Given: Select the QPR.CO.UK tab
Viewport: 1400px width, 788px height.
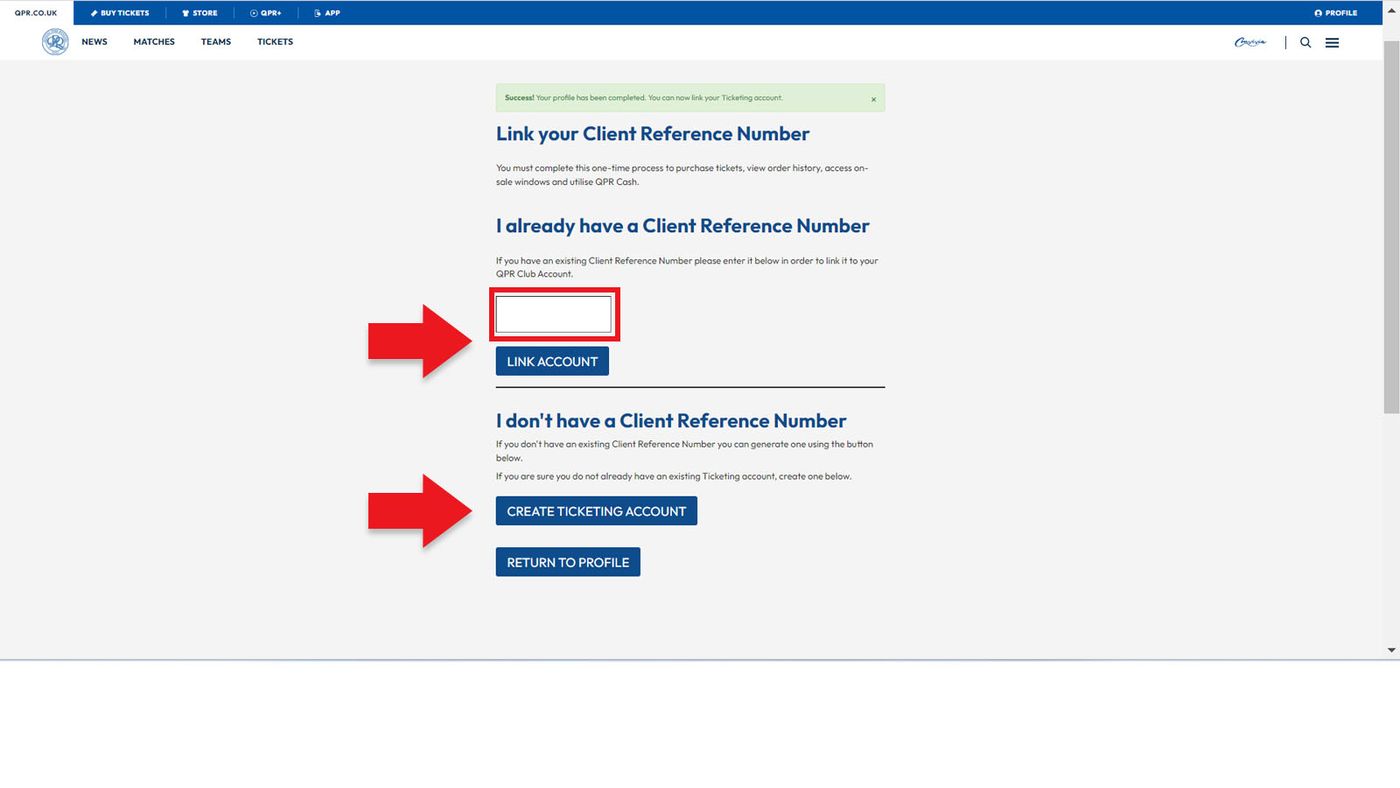Looking at the screenshot, I should [x=36, y=13].
